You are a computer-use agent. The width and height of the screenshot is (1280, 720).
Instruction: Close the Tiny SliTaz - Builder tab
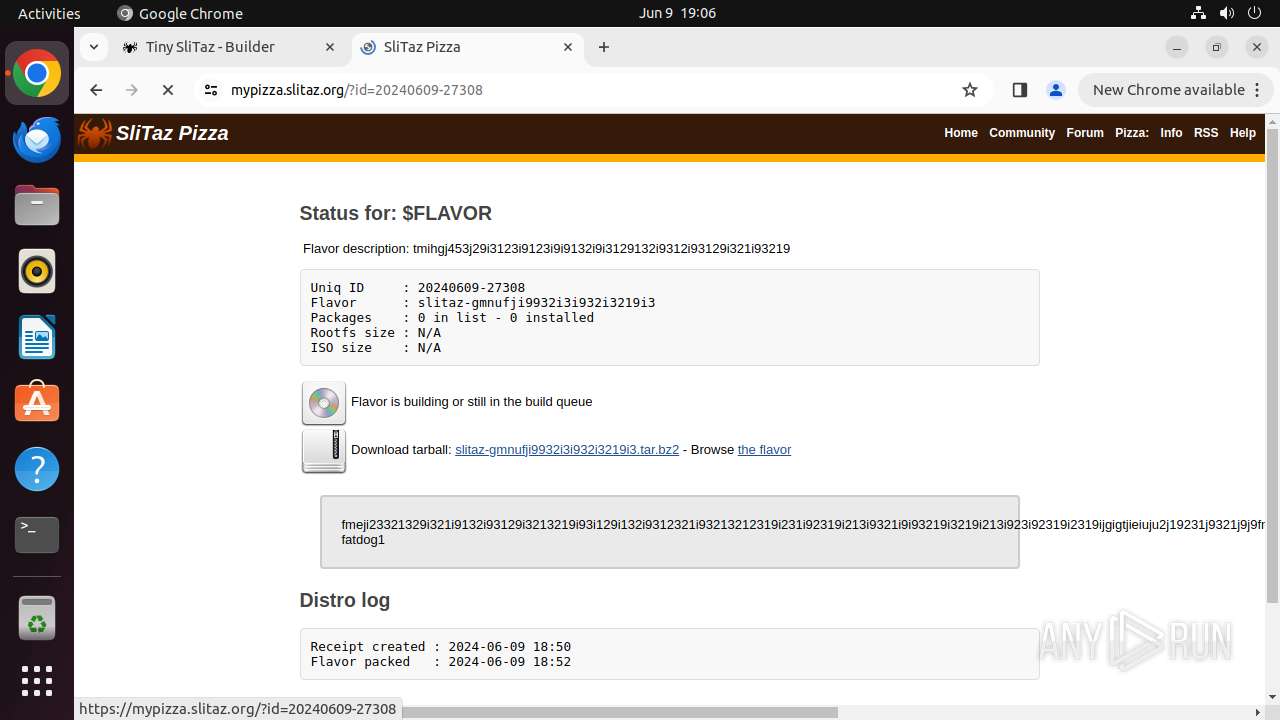pyautogui.click(x=330, y=47)
